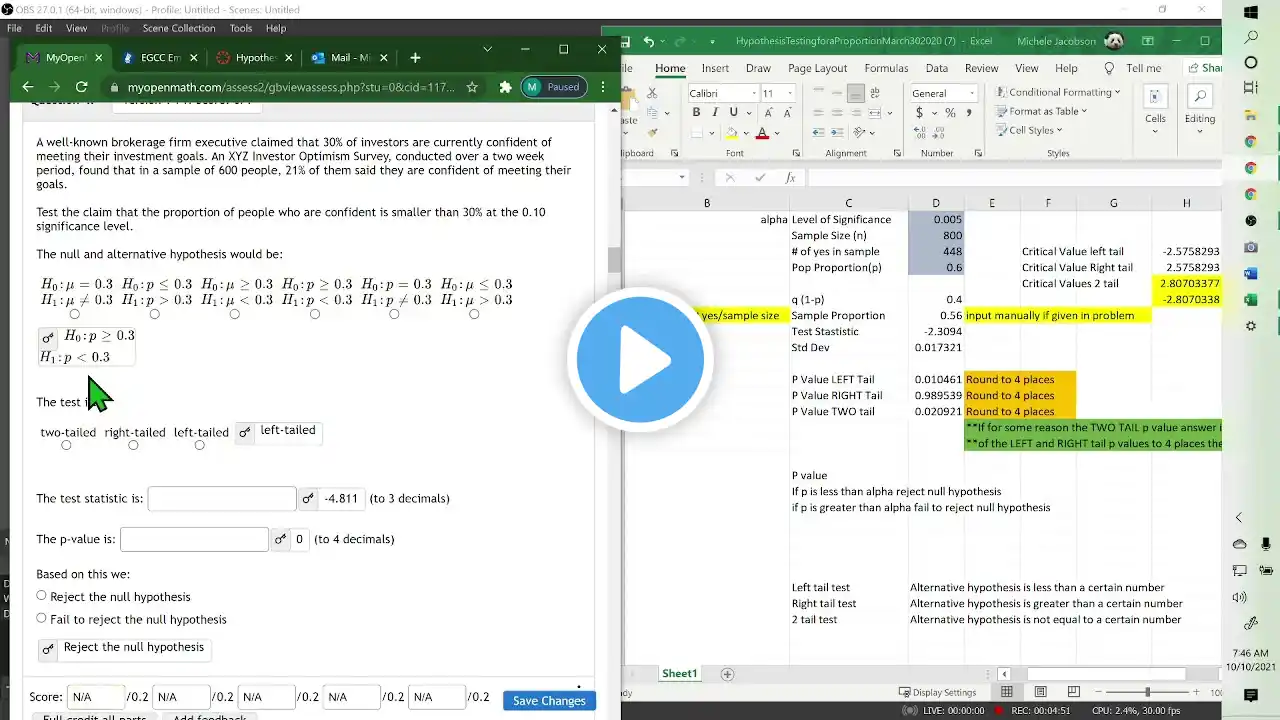Choose the two-tailed test option
The image size is (1280, 720).
click(x=66, y=445)
